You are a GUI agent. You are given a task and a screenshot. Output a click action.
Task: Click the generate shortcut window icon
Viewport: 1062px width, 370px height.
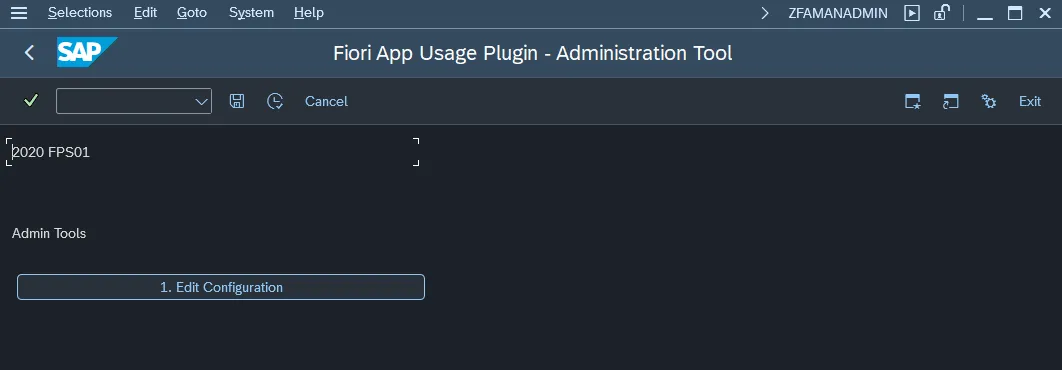pyautogui.click(x=951, y=102)
